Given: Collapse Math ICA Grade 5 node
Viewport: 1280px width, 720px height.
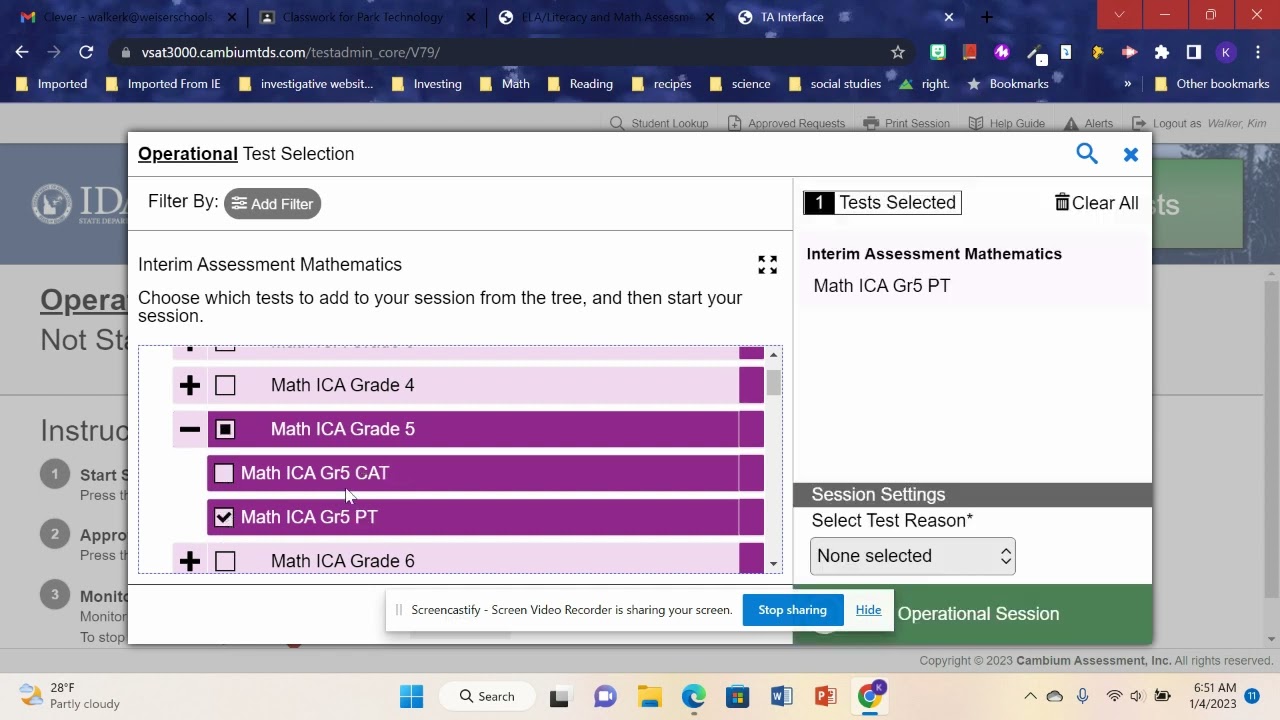Looking at the screenshot, I should click(x=190, y=429).
